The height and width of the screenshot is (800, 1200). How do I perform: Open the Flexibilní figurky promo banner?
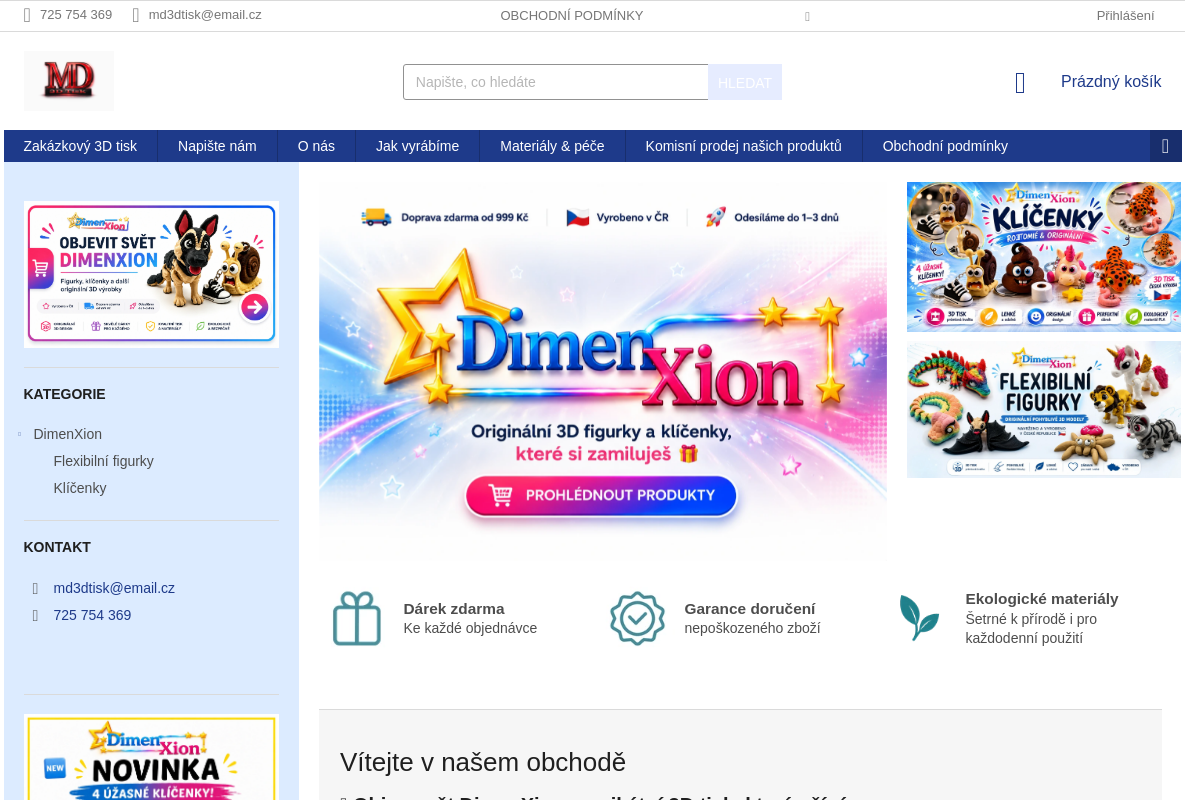pos(1044,409)
